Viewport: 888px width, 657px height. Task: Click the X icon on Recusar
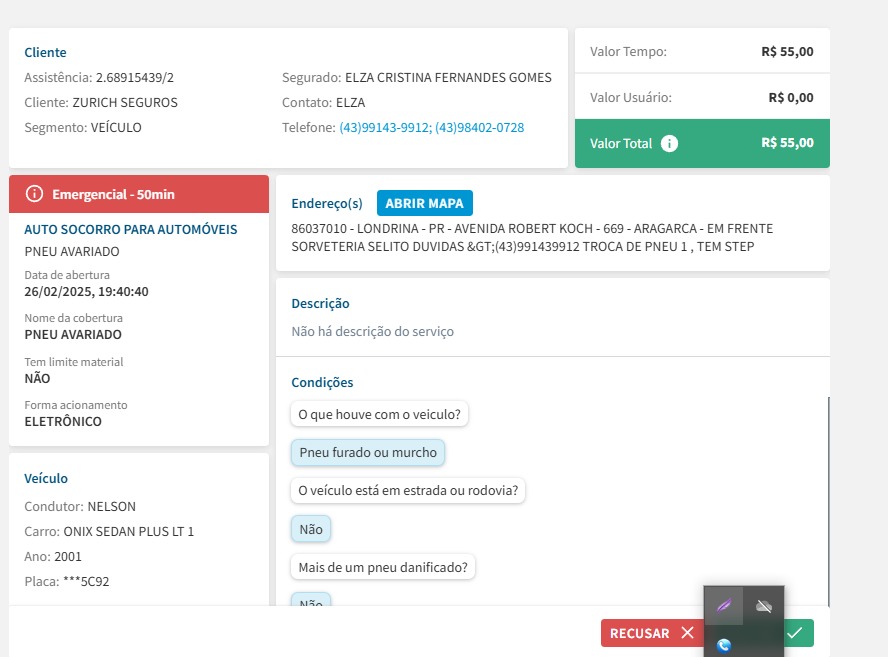[x=687, y=633]
